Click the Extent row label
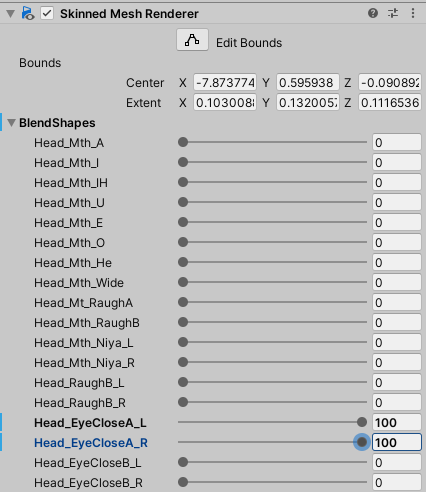Image resolution: width=426 pixels, height=492 pixels. [x=144, y=103]
